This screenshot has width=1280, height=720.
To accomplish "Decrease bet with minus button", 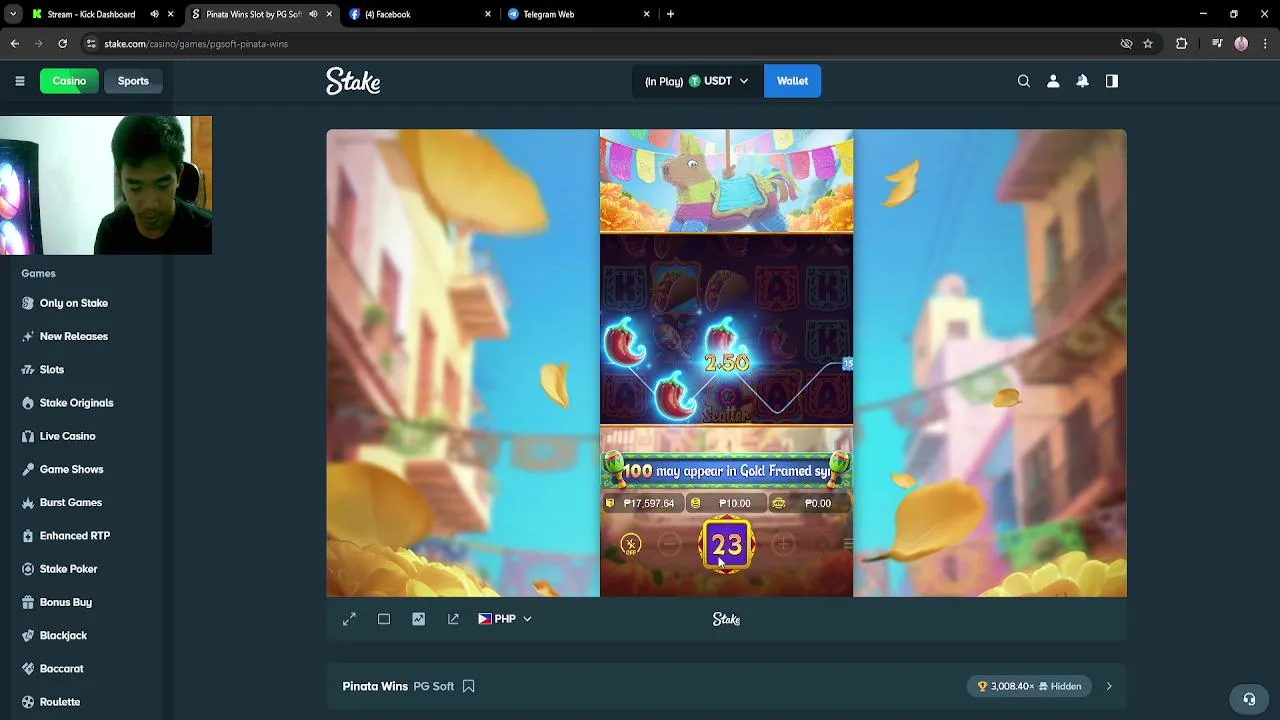I will pyautogui.click(x=669, y=544).
